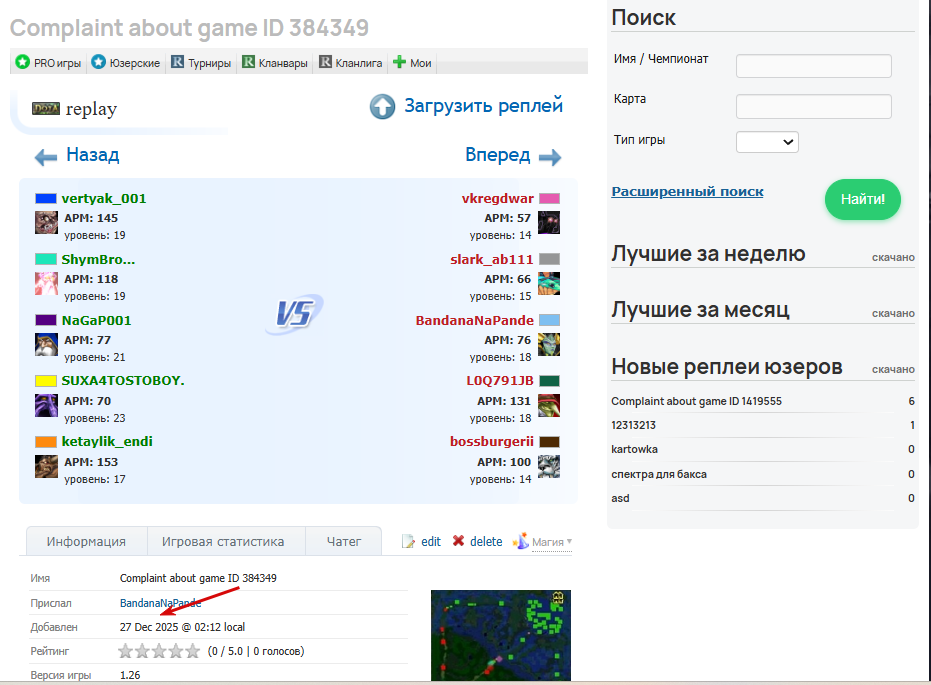This screenshot has width=931, height=685.
Task: Click vertyak_001's blue color swatch
Action: 46,198
